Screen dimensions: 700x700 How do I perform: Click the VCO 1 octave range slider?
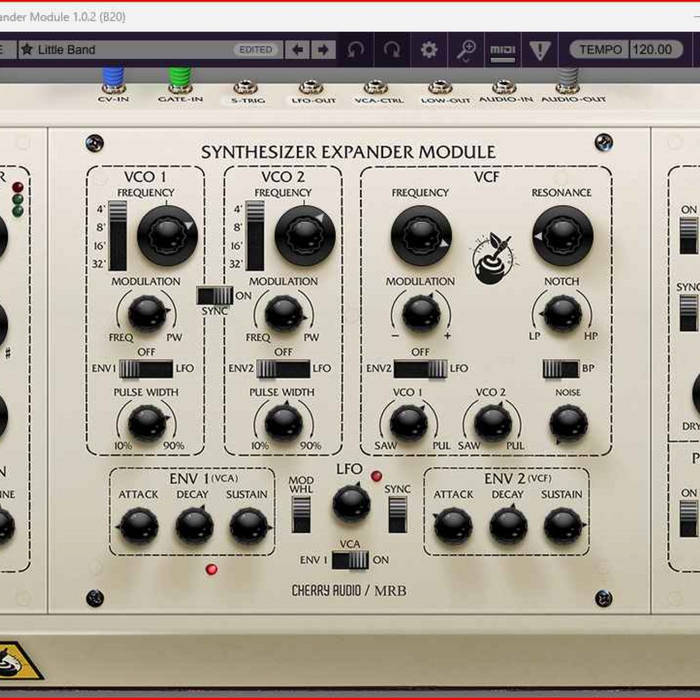(118, 236)
